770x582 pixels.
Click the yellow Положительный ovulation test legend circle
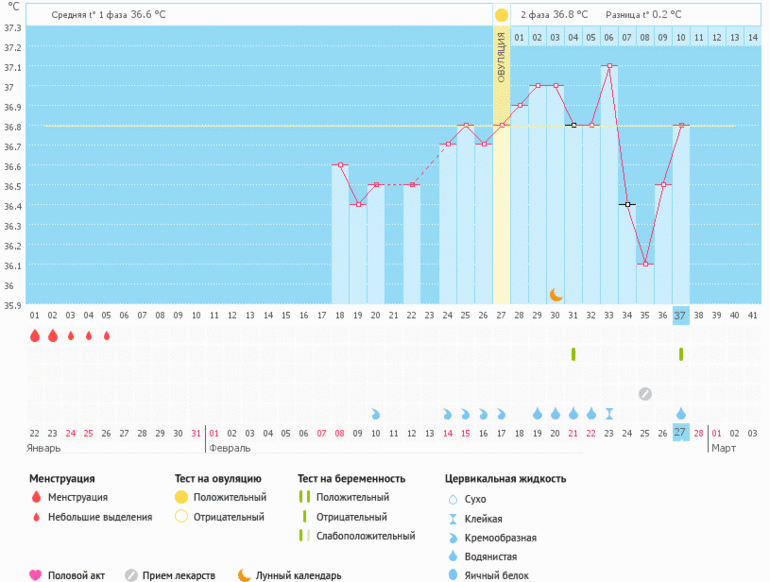181,497
